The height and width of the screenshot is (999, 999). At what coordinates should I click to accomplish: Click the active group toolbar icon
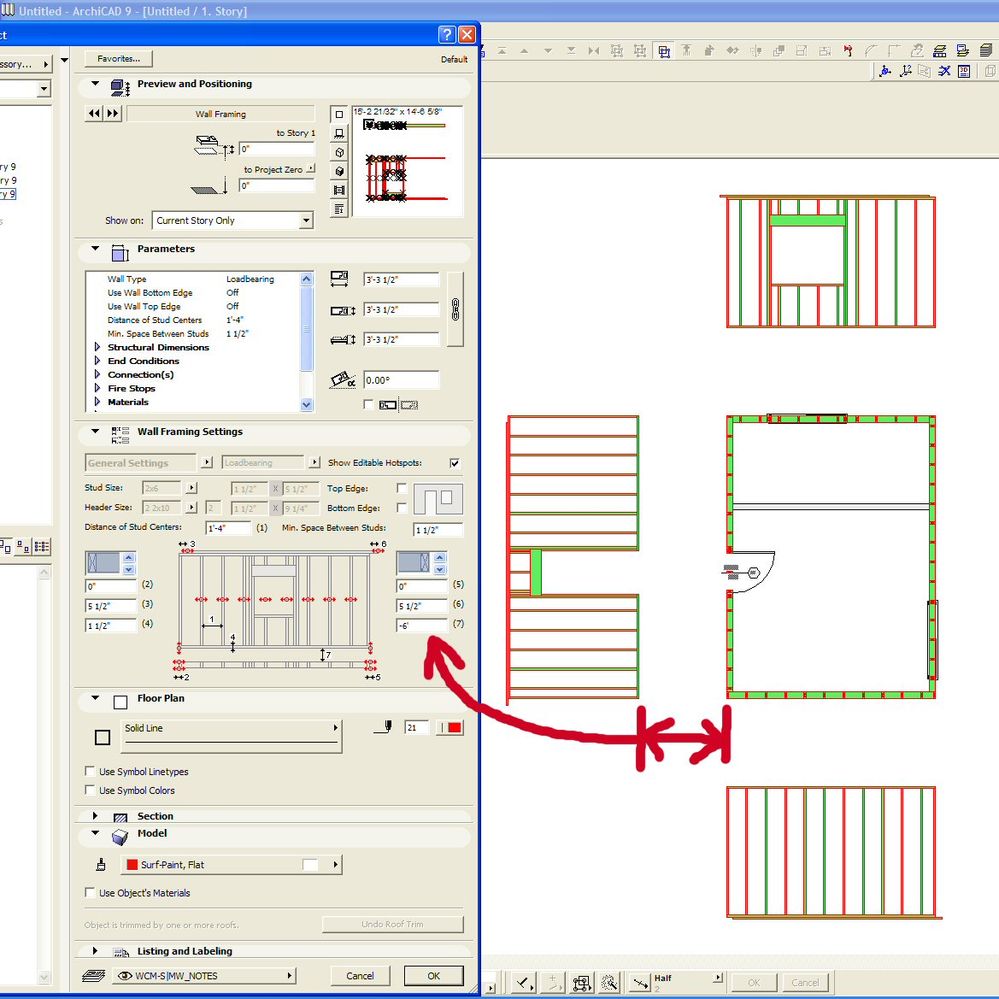click(664, 51)
